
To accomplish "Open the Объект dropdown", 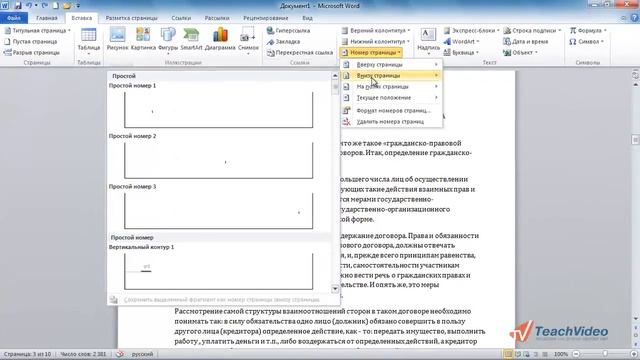I will [520, 53].
